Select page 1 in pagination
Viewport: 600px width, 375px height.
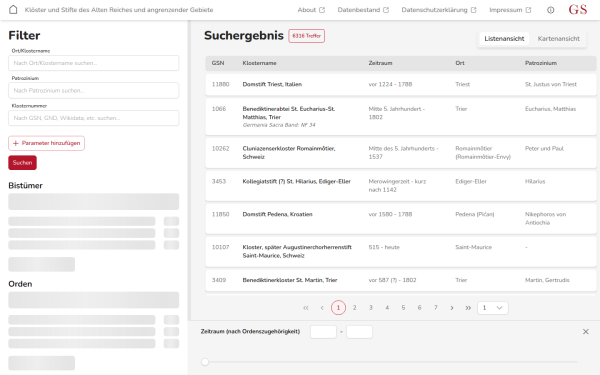(338, 308)
